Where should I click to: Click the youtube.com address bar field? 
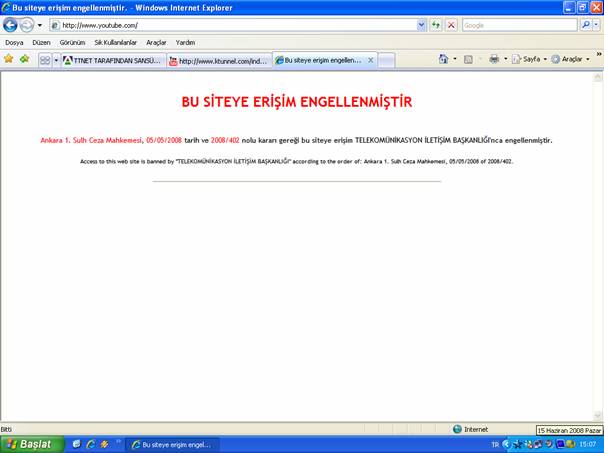[x=233, y=25]
